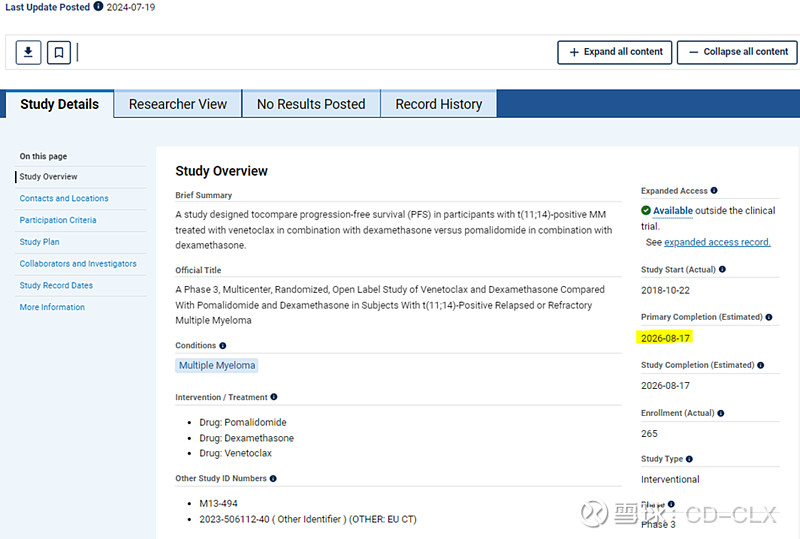Click info icon next to Study Start (Actual)
This screenshot has width=800, height=539.
click(722, 269)
